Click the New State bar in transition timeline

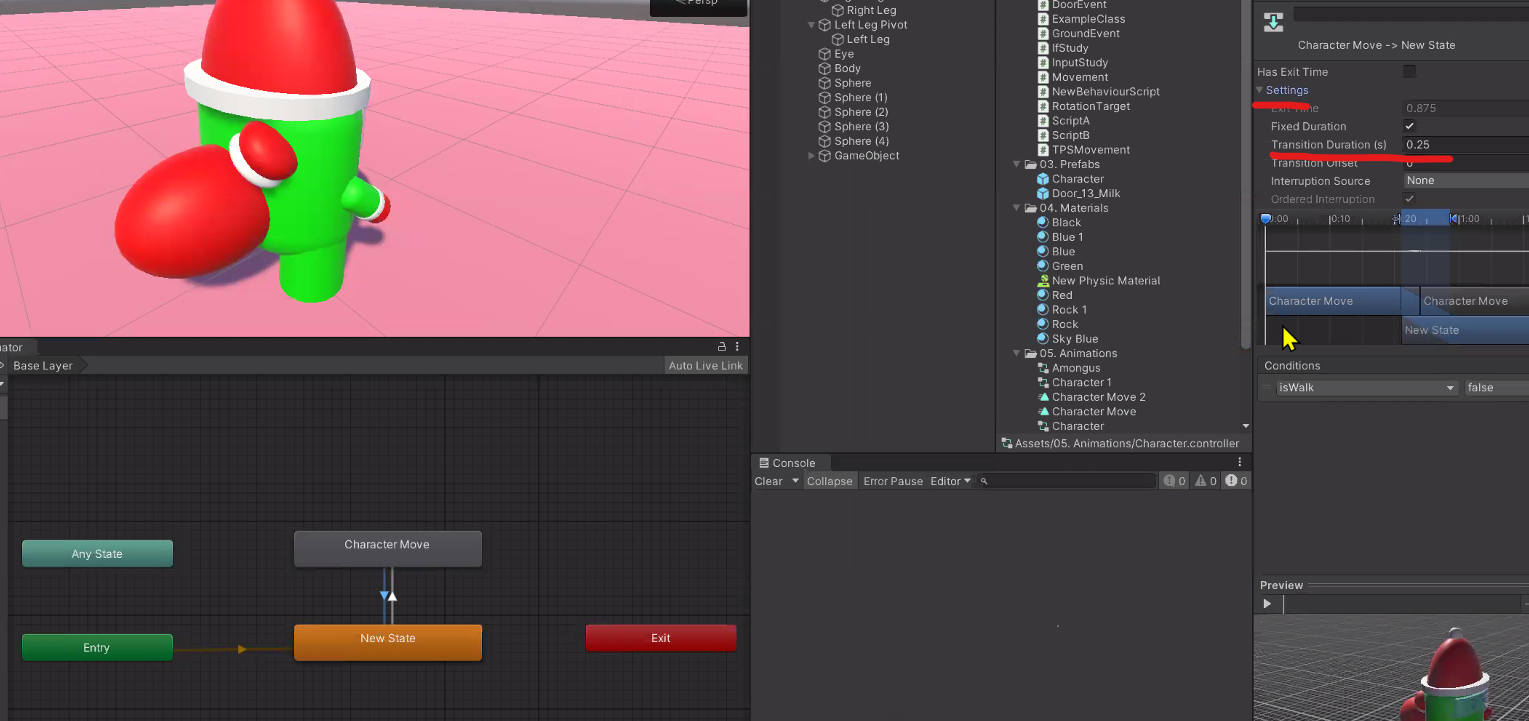(1465, 330)
